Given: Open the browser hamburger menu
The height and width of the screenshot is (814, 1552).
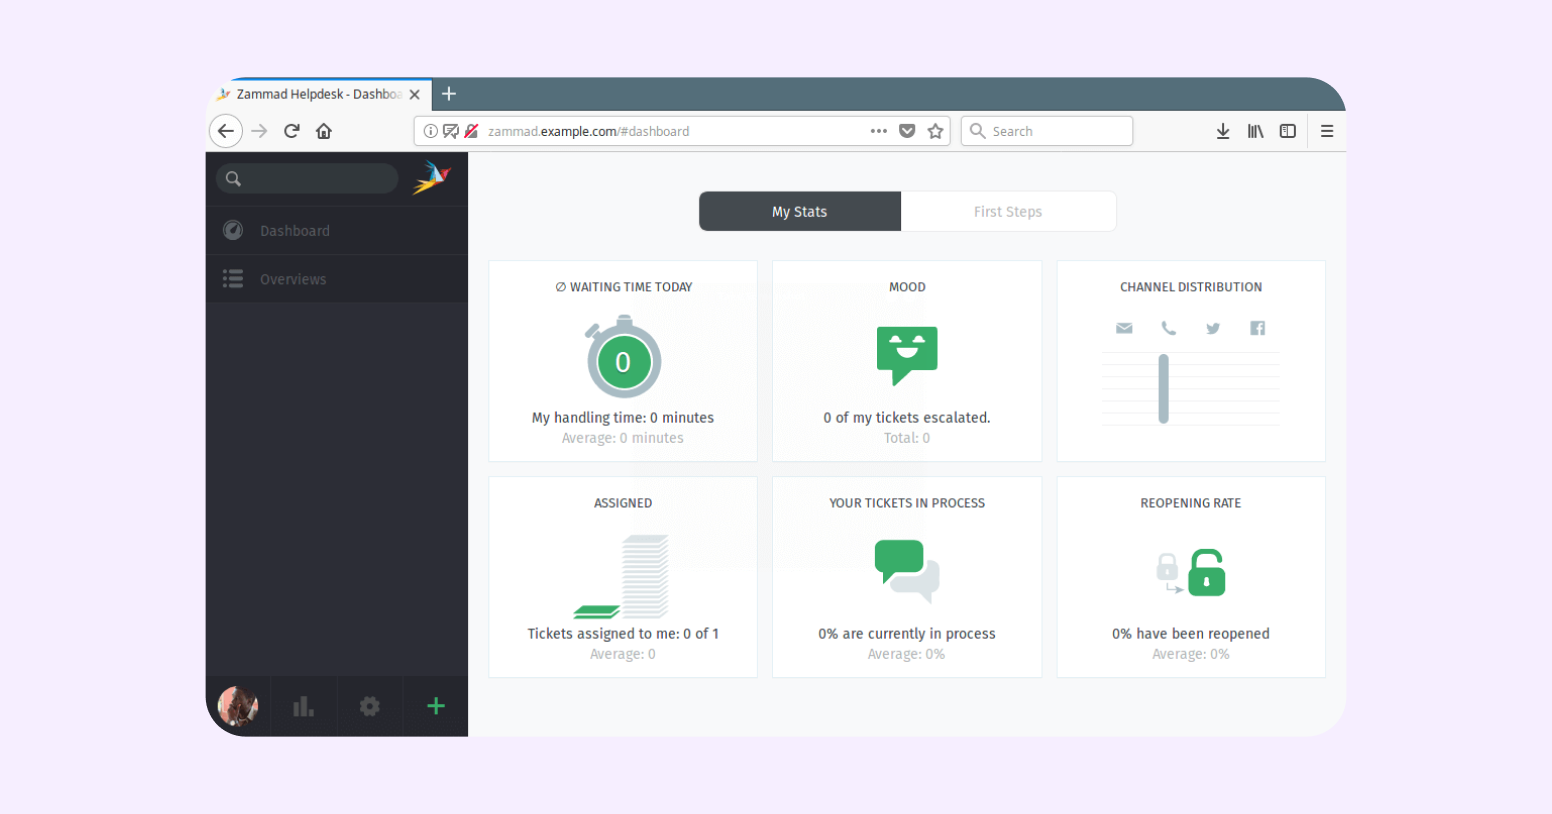Looking at the screenshot, I should coord(1327,131).
